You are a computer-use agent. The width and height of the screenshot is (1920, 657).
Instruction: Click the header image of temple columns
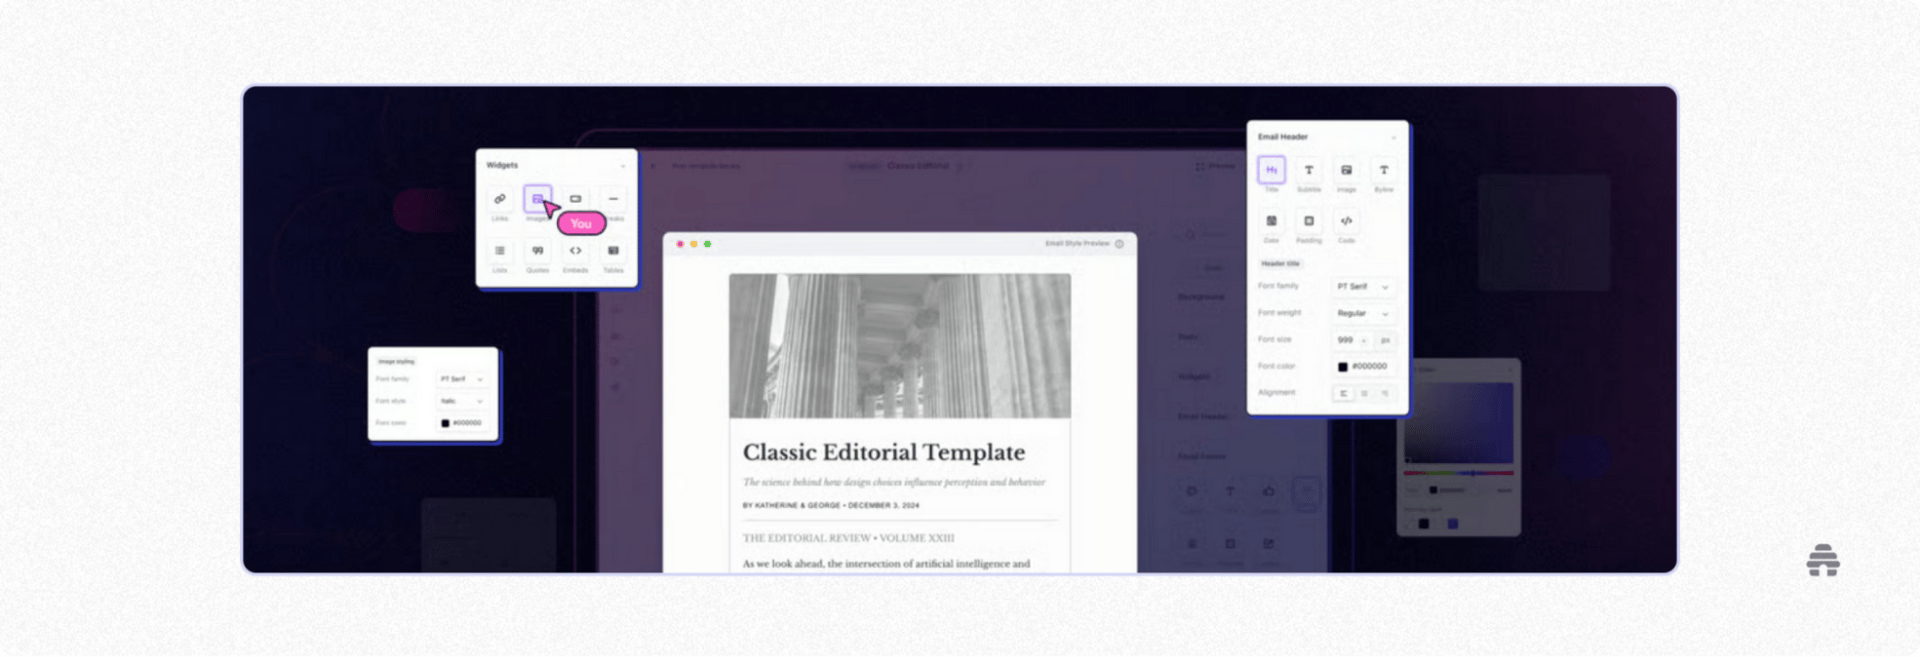899,346
